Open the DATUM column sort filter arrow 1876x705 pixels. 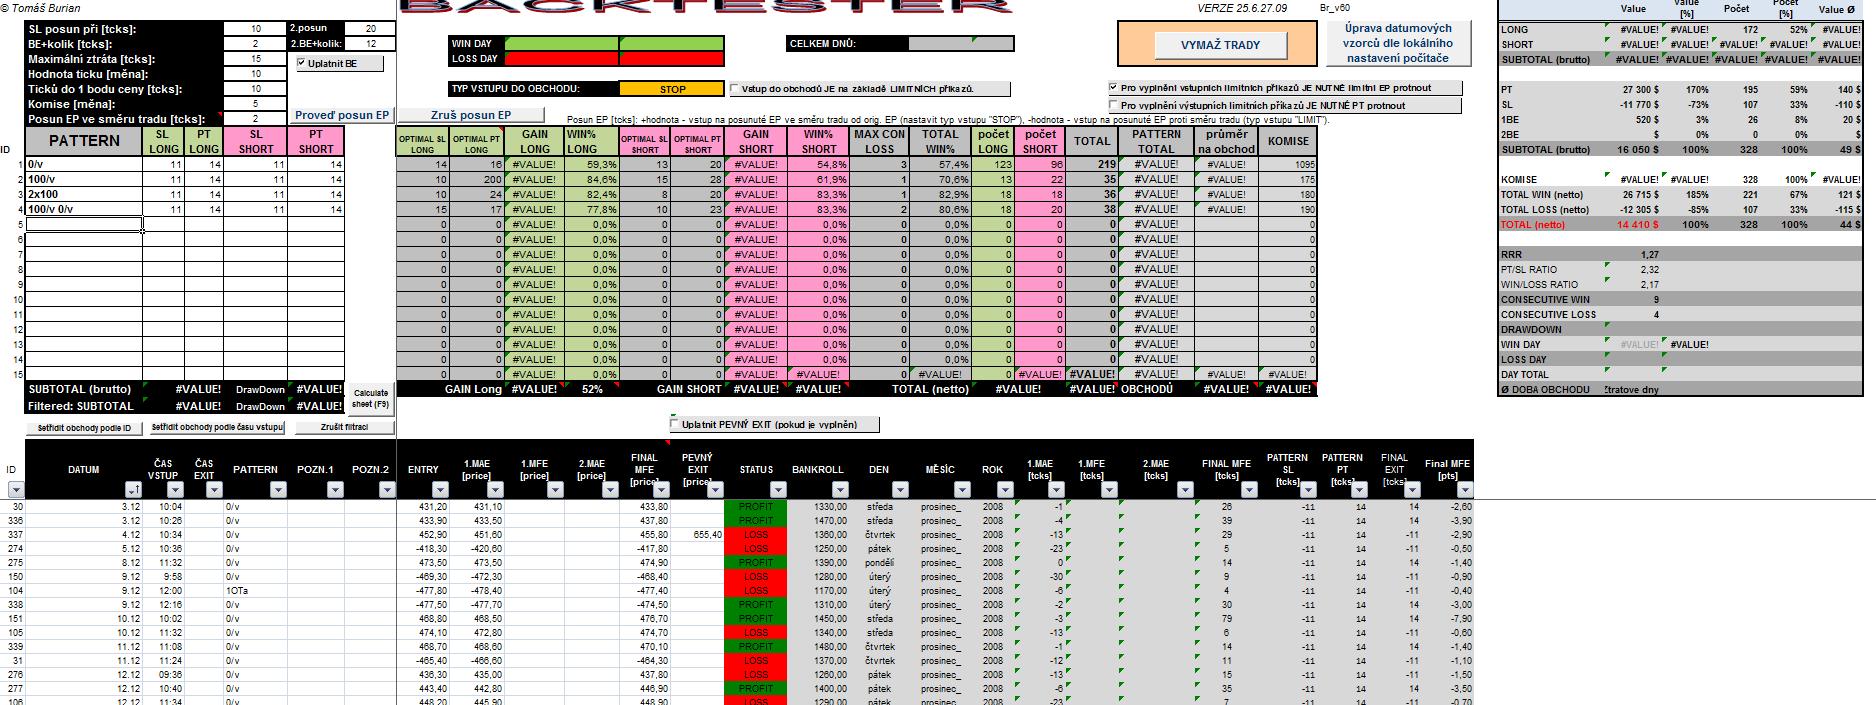(133, 490)
